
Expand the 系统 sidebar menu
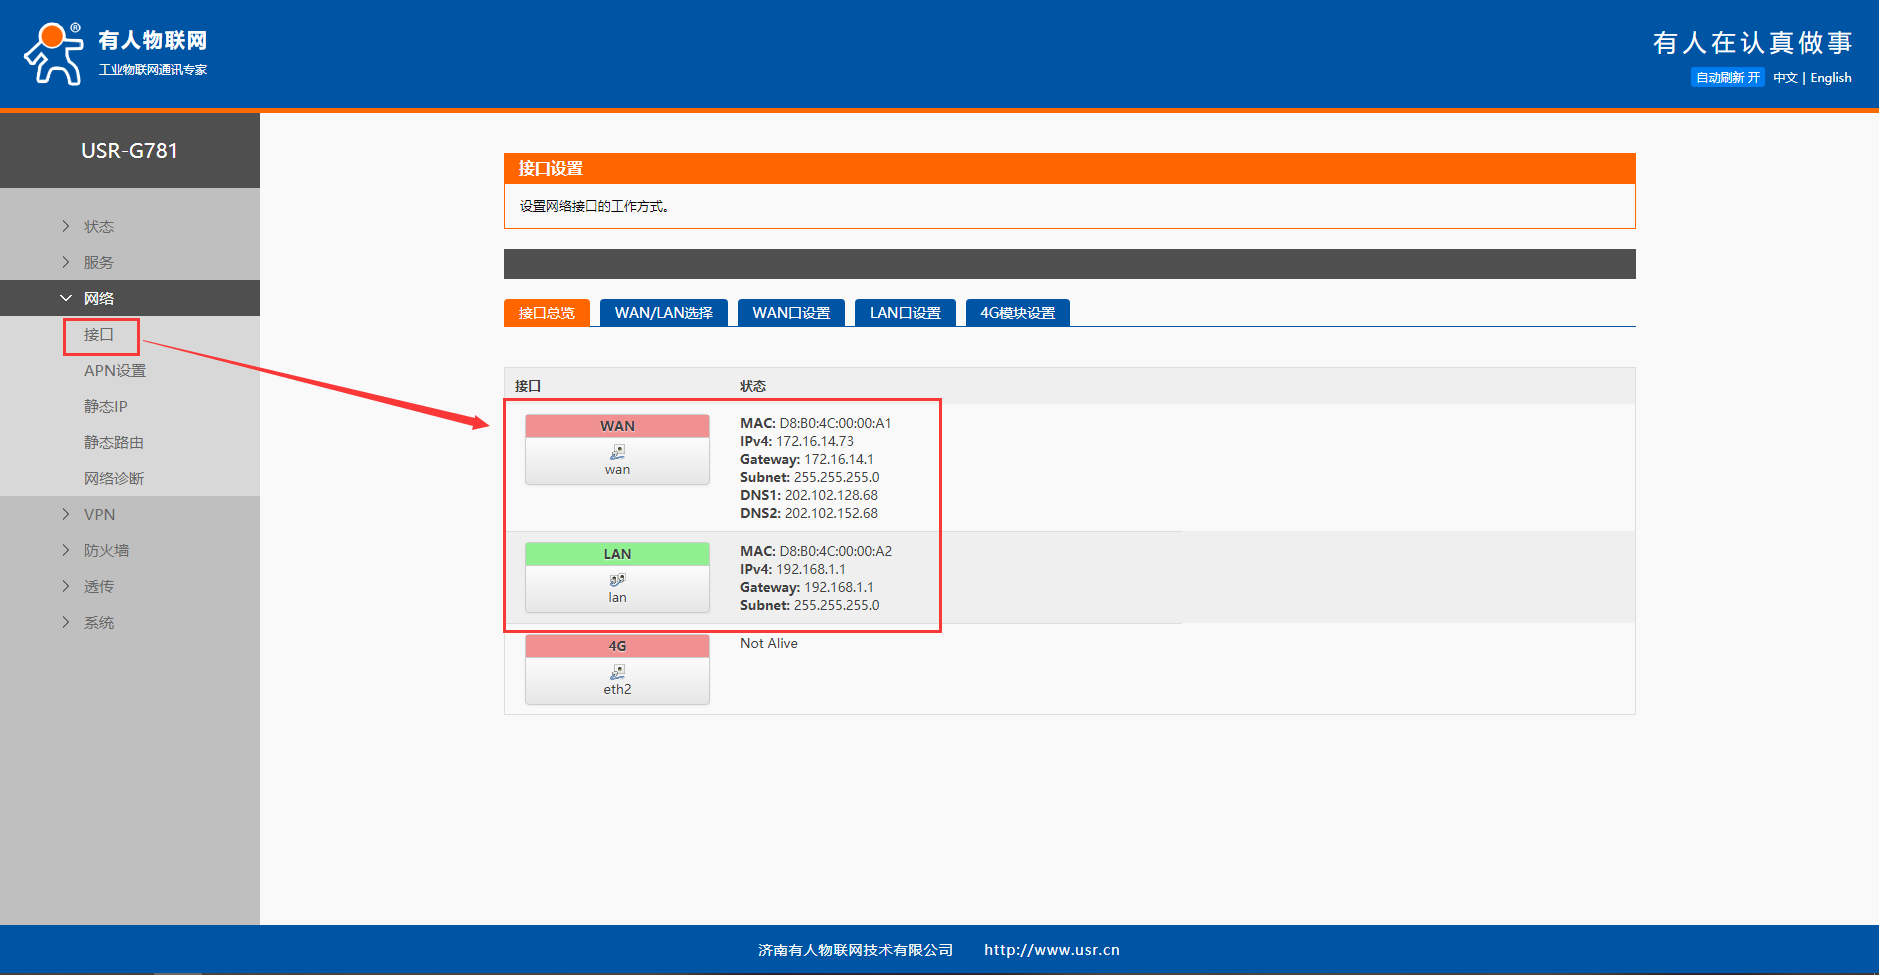click(98, 623)
